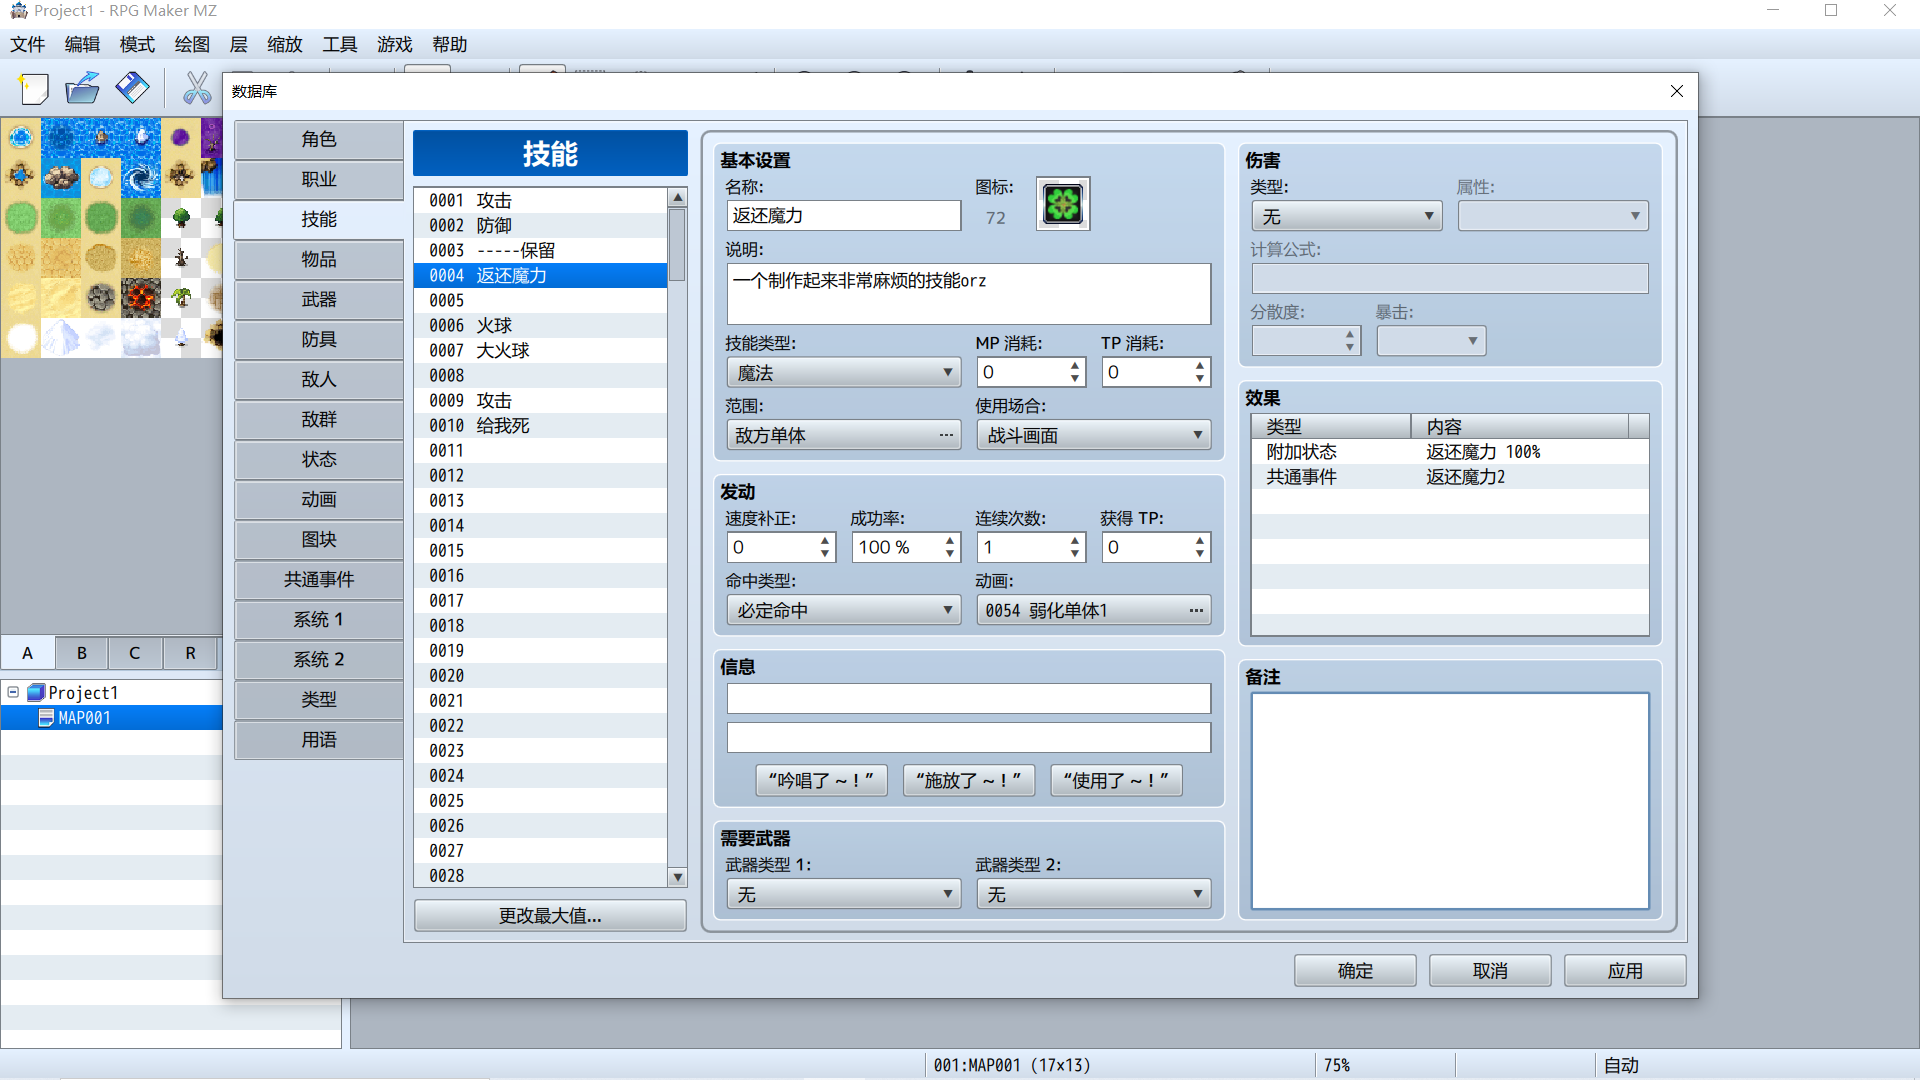1920x1080 pixels.
Task: Click the skill 名称 input field
Action: coord(844,215)
